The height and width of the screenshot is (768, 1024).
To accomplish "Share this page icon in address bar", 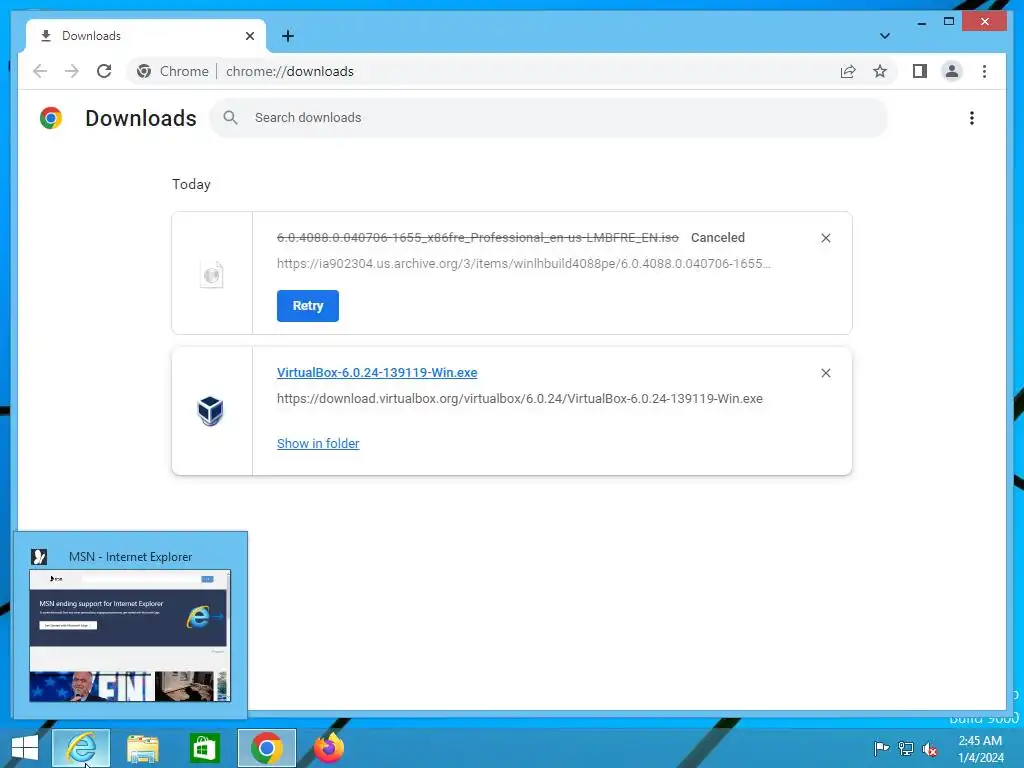I will coord(848,71).
